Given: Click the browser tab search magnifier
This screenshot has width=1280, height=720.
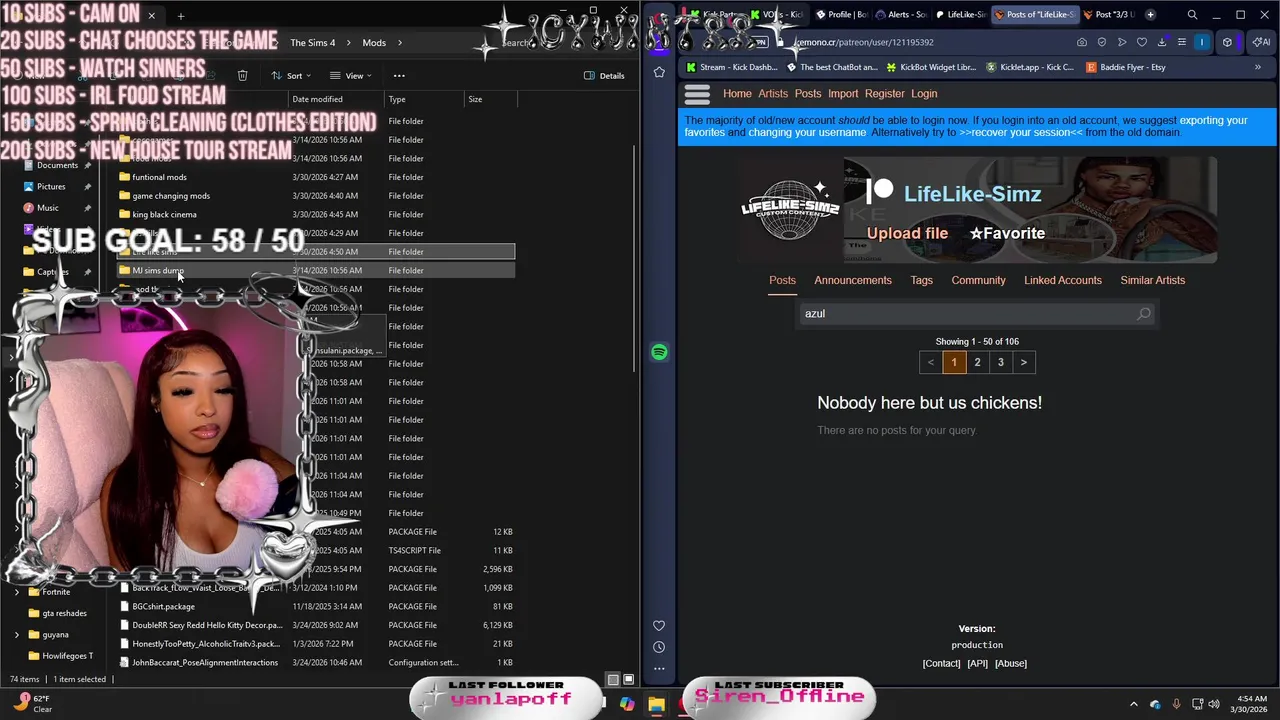Looking at the screenshot, I should coord(1192,15).
